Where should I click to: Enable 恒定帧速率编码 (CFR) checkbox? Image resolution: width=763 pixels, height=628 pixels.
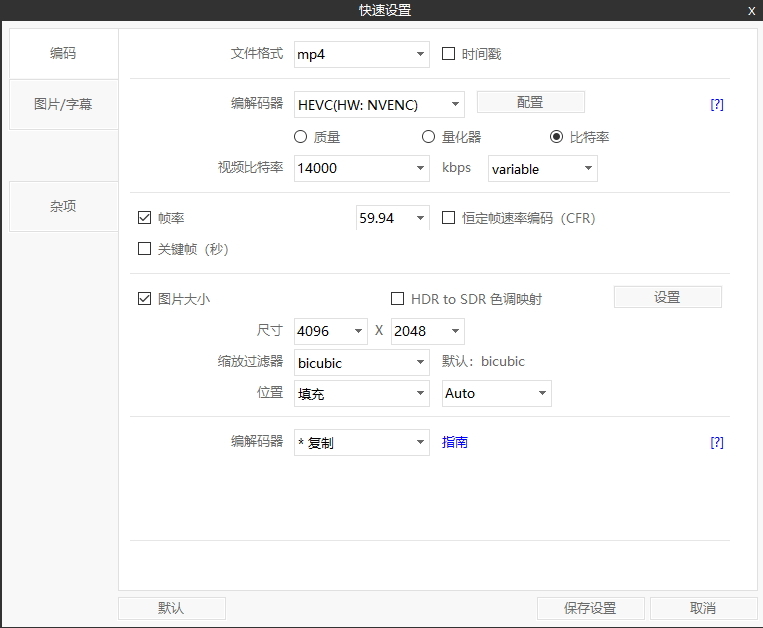(448, 217)
